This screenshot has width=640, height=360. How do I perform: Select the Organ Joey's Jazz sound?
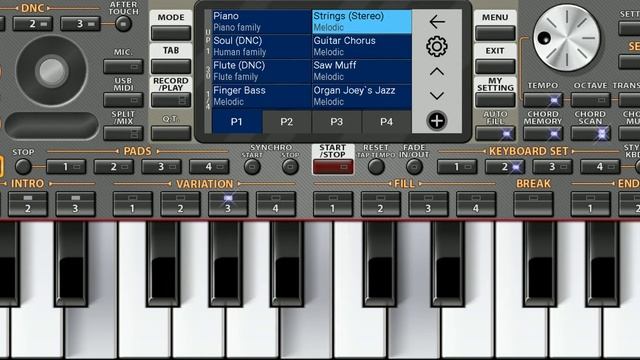point(362,96)
